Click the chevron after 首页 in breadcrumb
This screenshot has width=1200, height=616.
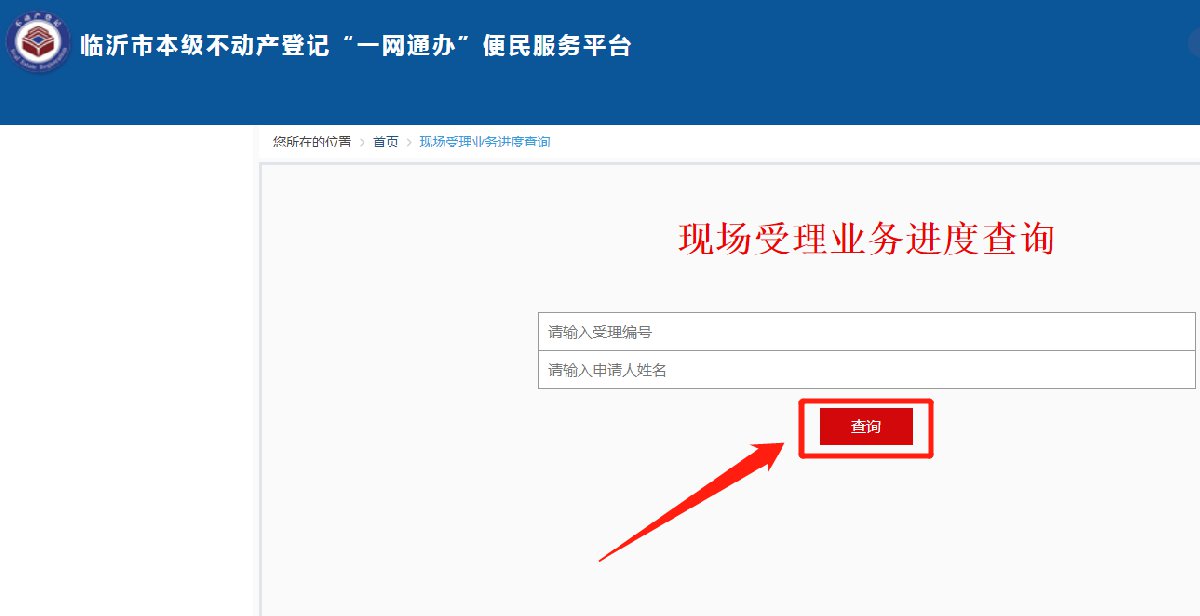[x=409, y=142]
